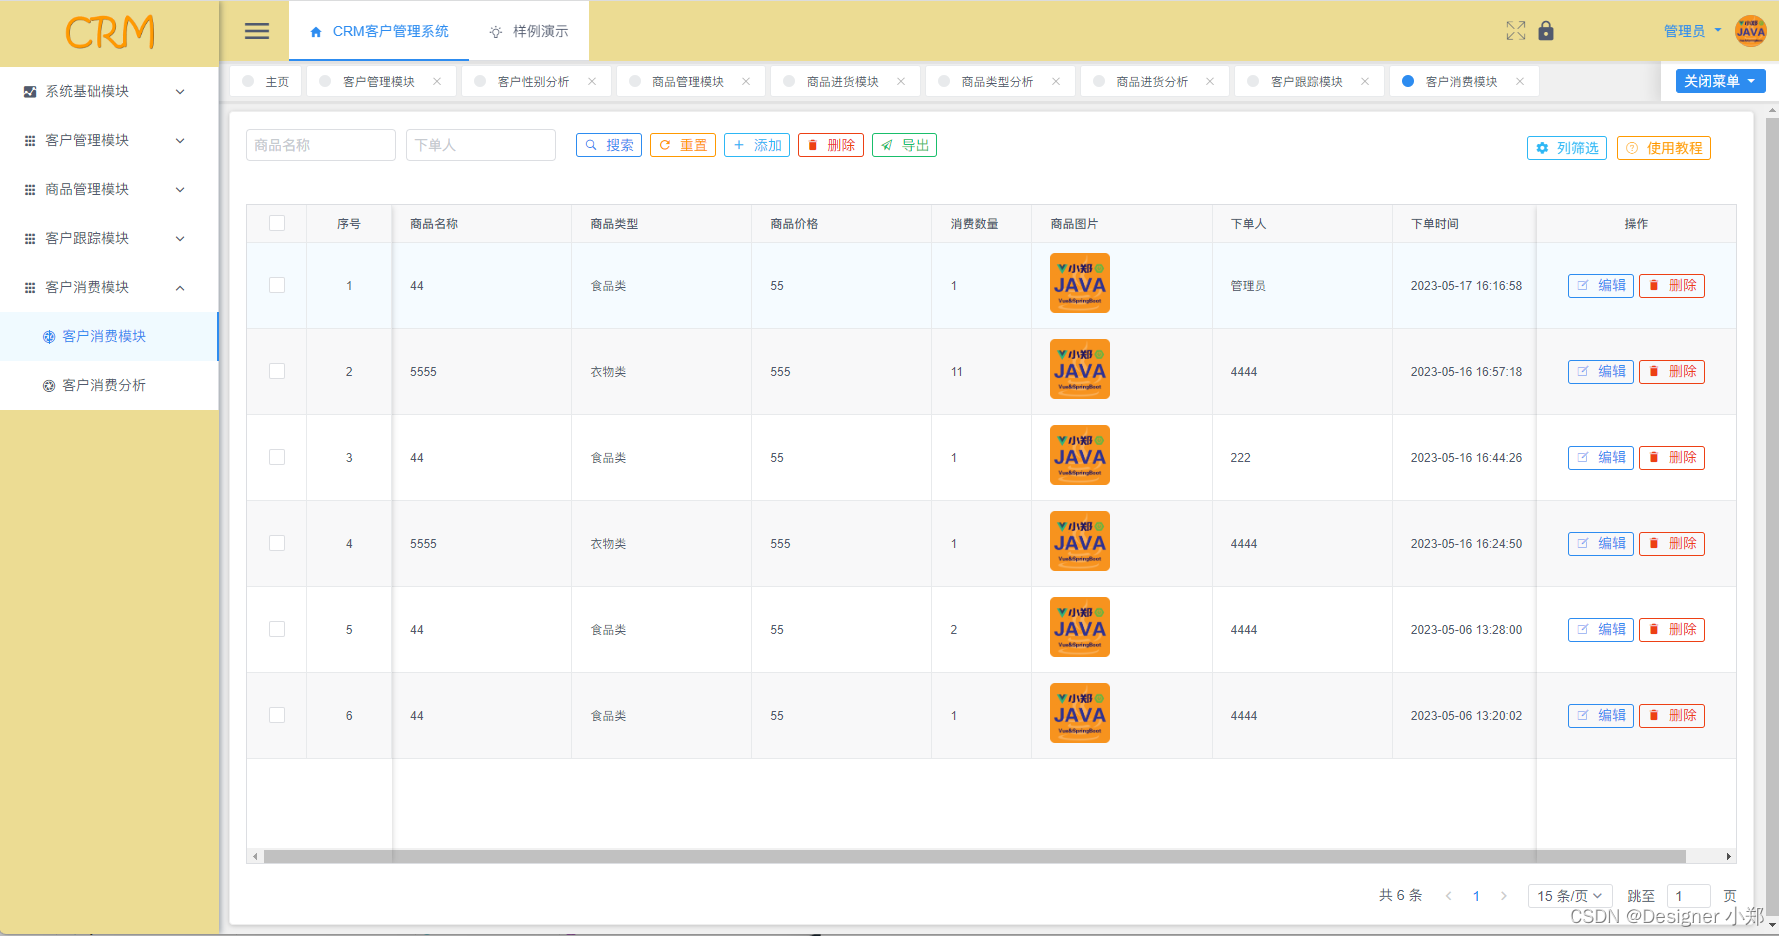Click the 重置 button
Image resolution: width=1779 pixels, height=936 pixels.
[x=683, y=145]
